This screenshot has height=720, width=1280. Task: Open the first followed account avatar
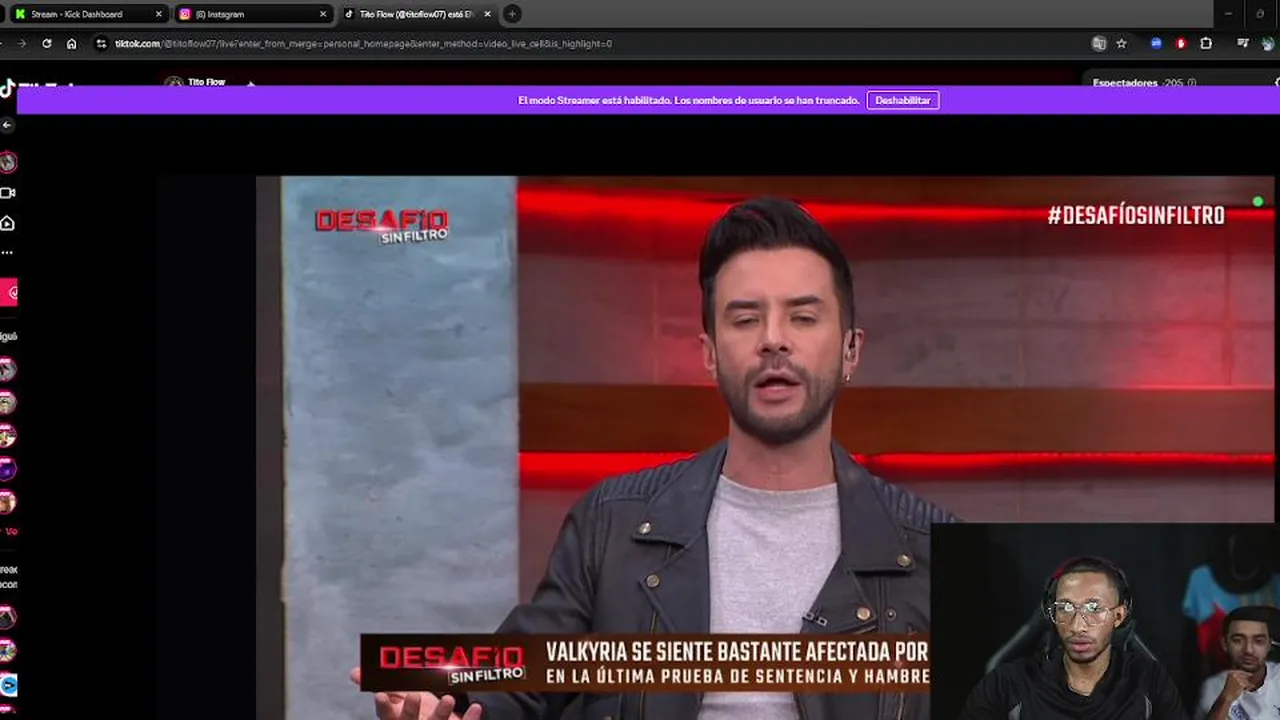[8, 370]
